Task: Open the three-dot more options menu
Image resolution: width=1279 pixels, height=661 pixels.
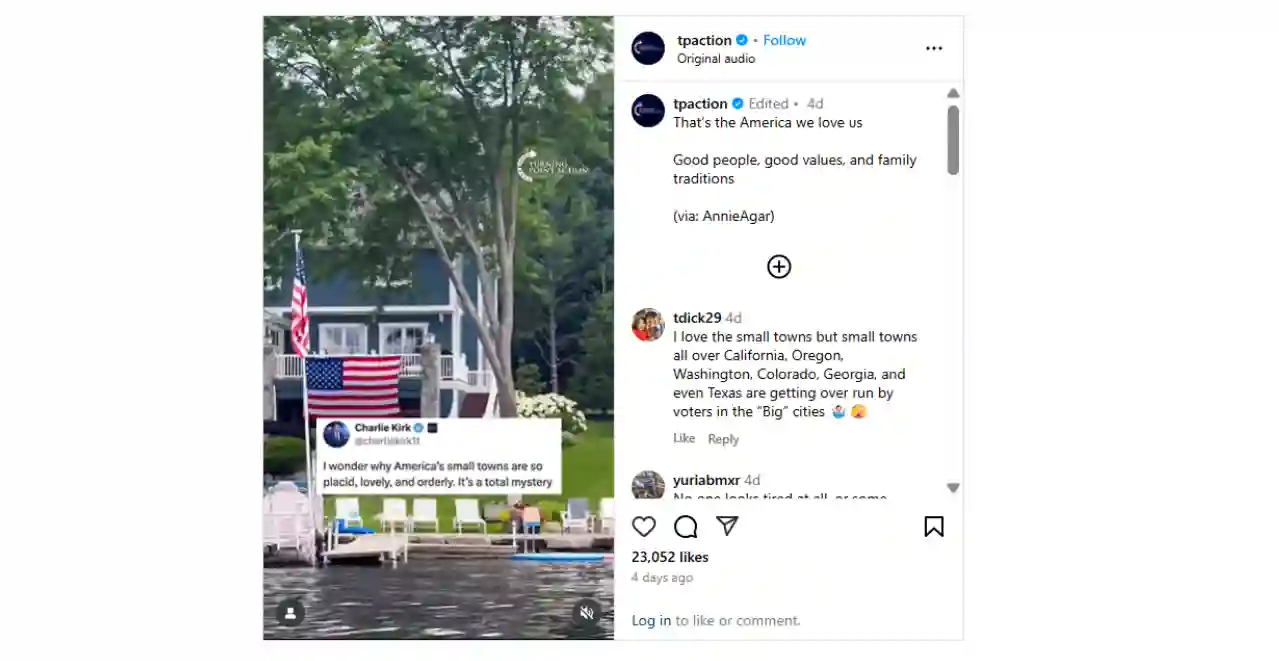Action: coord(934,48)
